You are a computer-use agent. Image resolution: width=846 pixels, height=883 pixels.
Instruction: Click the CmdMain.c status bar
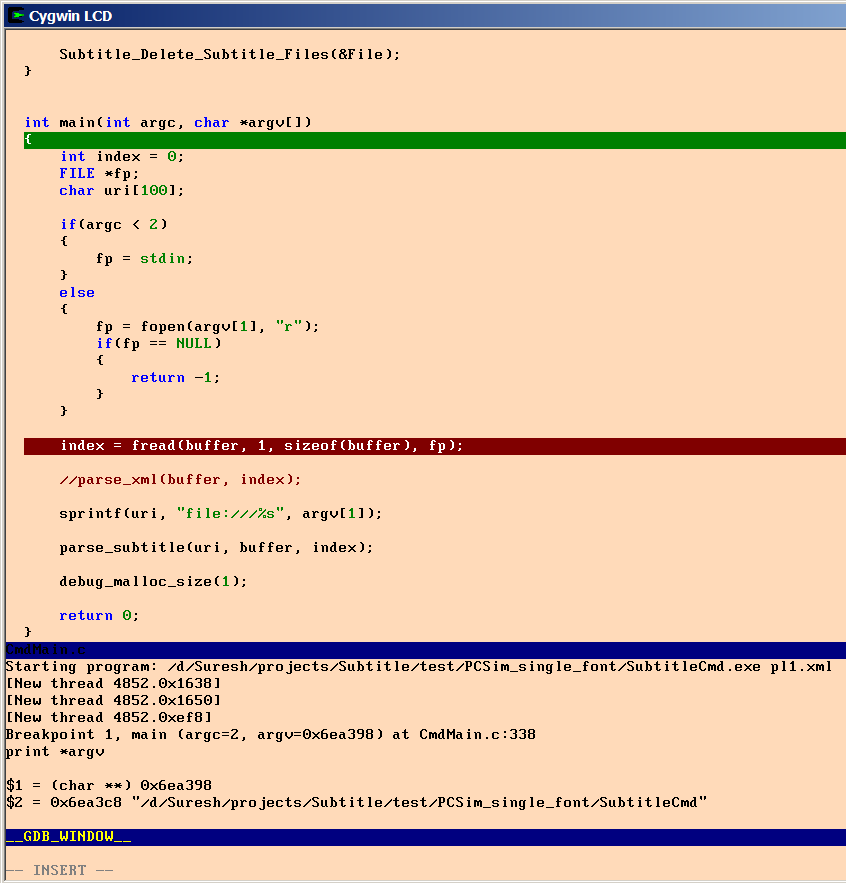click(426, 650)
